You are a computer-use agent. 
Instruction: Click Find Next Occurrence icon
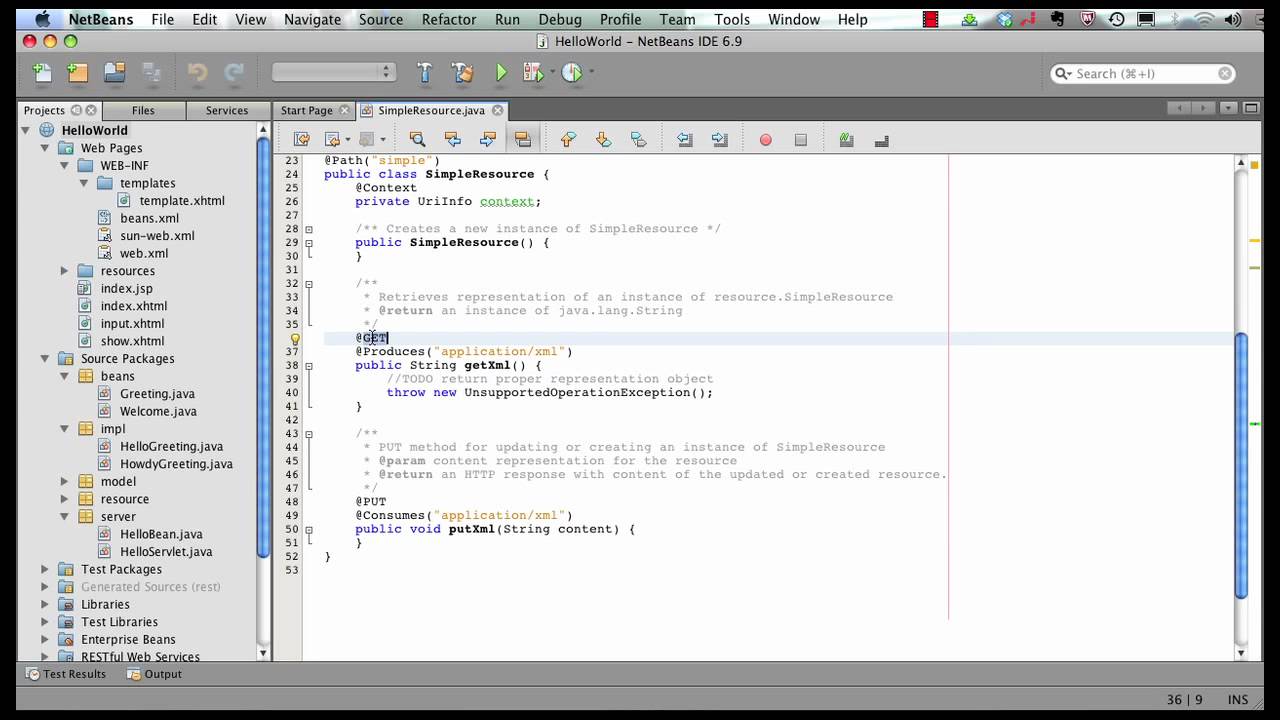488,140
